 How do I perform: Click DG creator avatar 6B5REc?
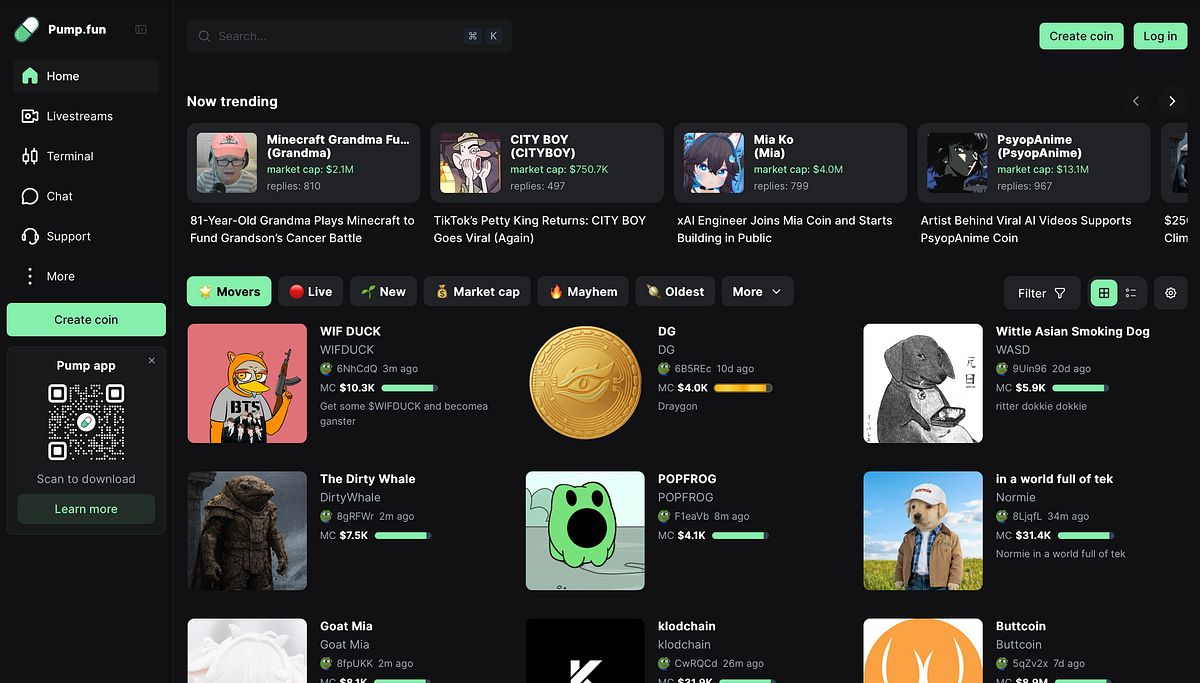(x=664, y=369)
